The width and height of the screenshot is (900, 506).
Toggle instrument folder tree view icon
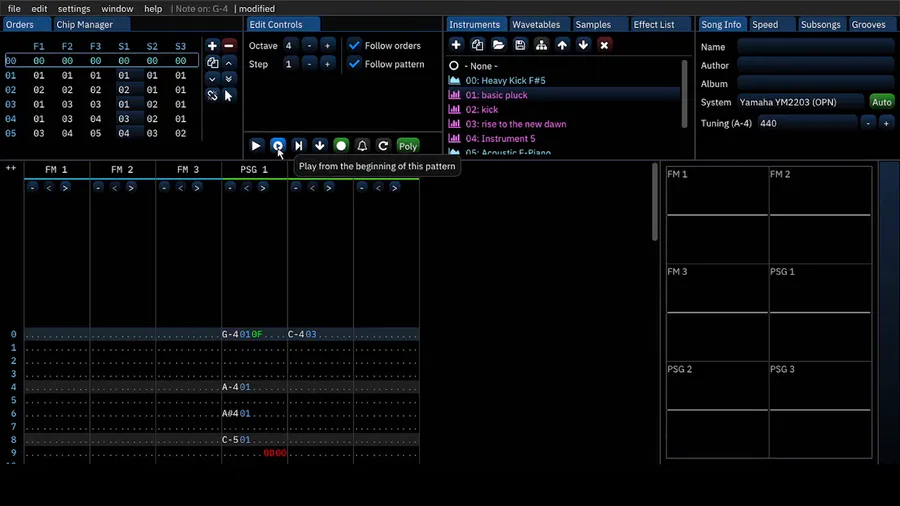pyautogui.click(x=541, y=45)
